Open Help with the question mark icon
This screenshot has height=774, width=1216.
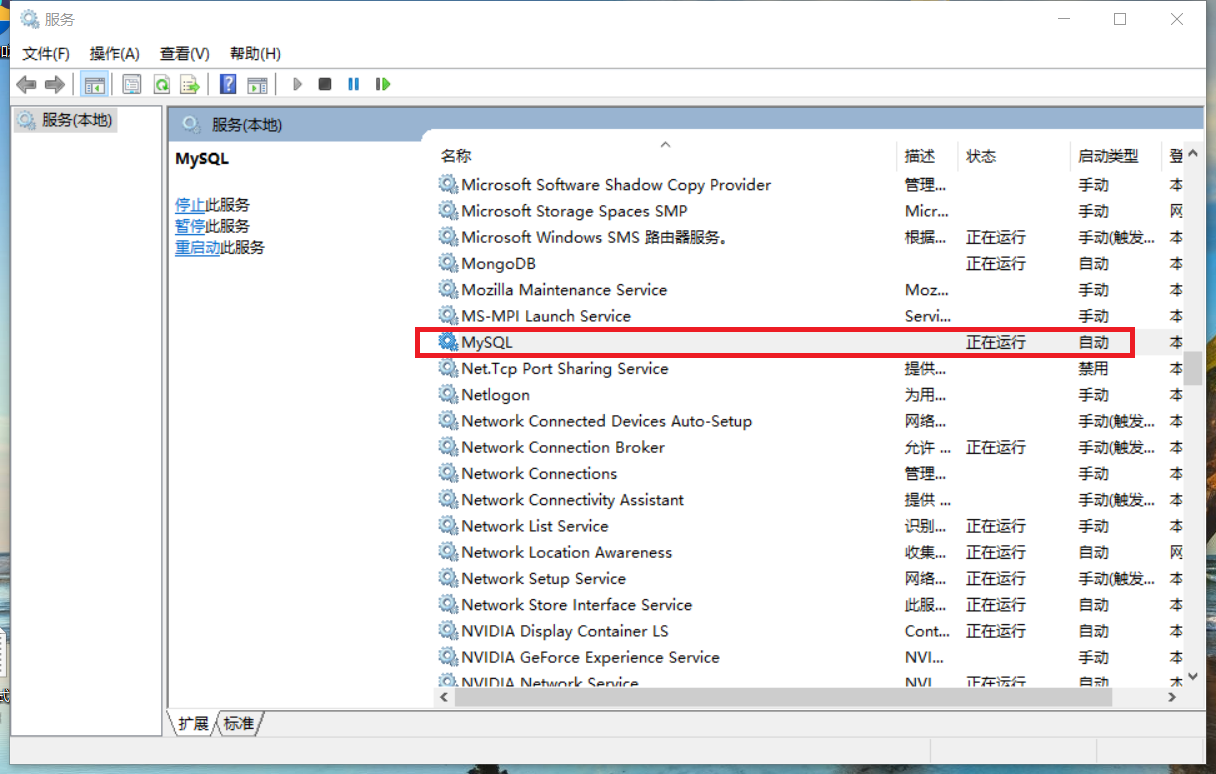228,84
